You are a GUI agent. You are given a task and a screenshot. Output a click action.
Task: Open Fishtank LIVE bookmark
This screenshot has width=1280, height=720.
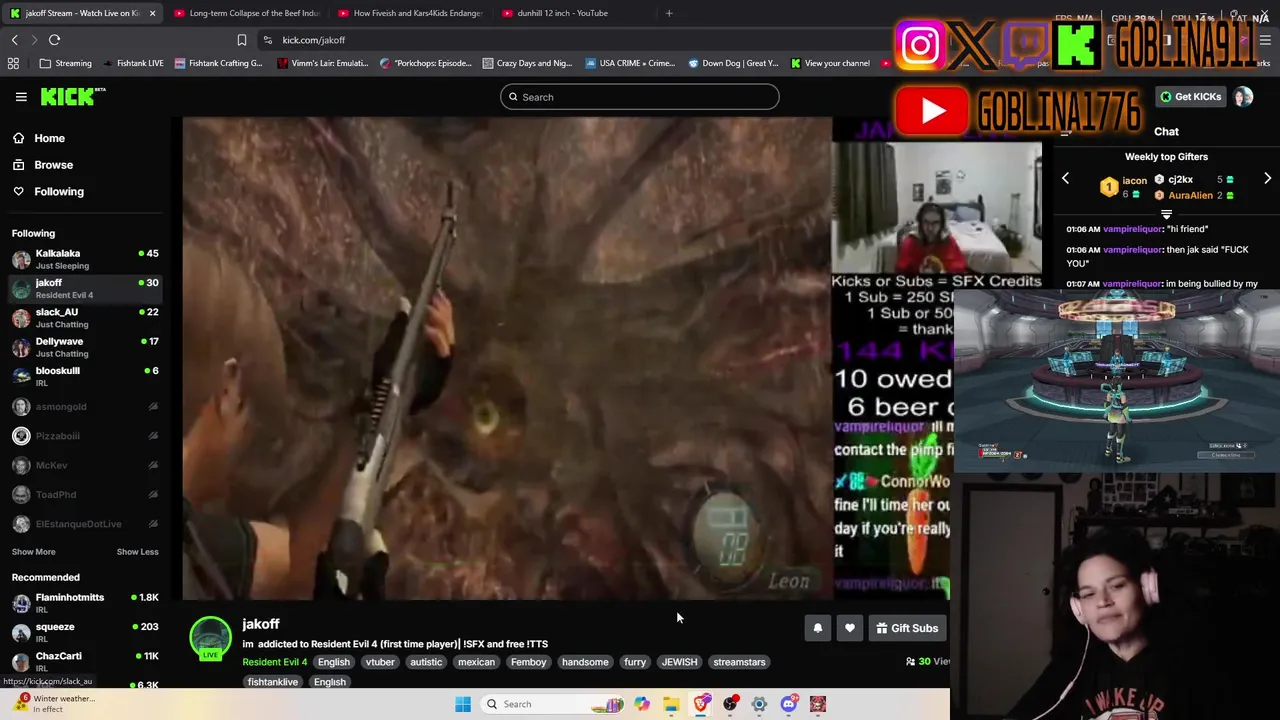[x=133, y=63]
